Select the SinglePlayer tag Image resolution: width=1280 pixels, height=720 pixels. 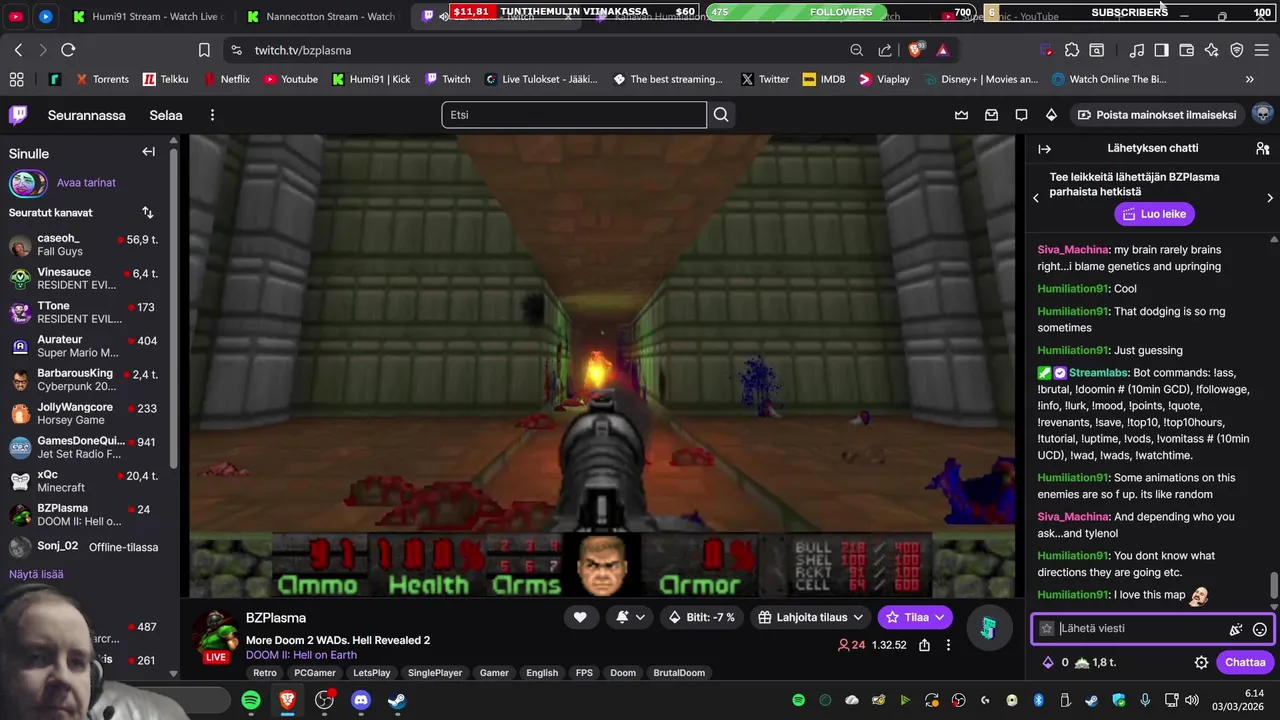point(435,673)
